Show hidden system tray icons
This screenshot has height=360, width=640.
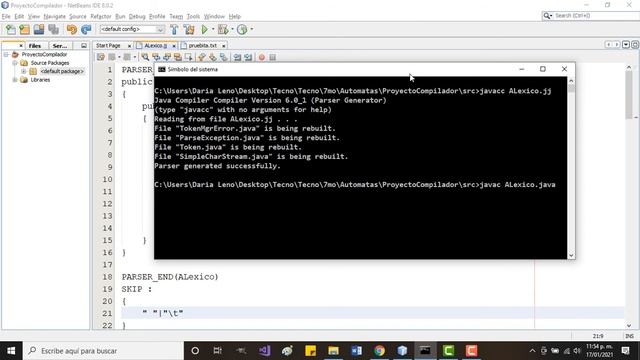coord(532,351)
